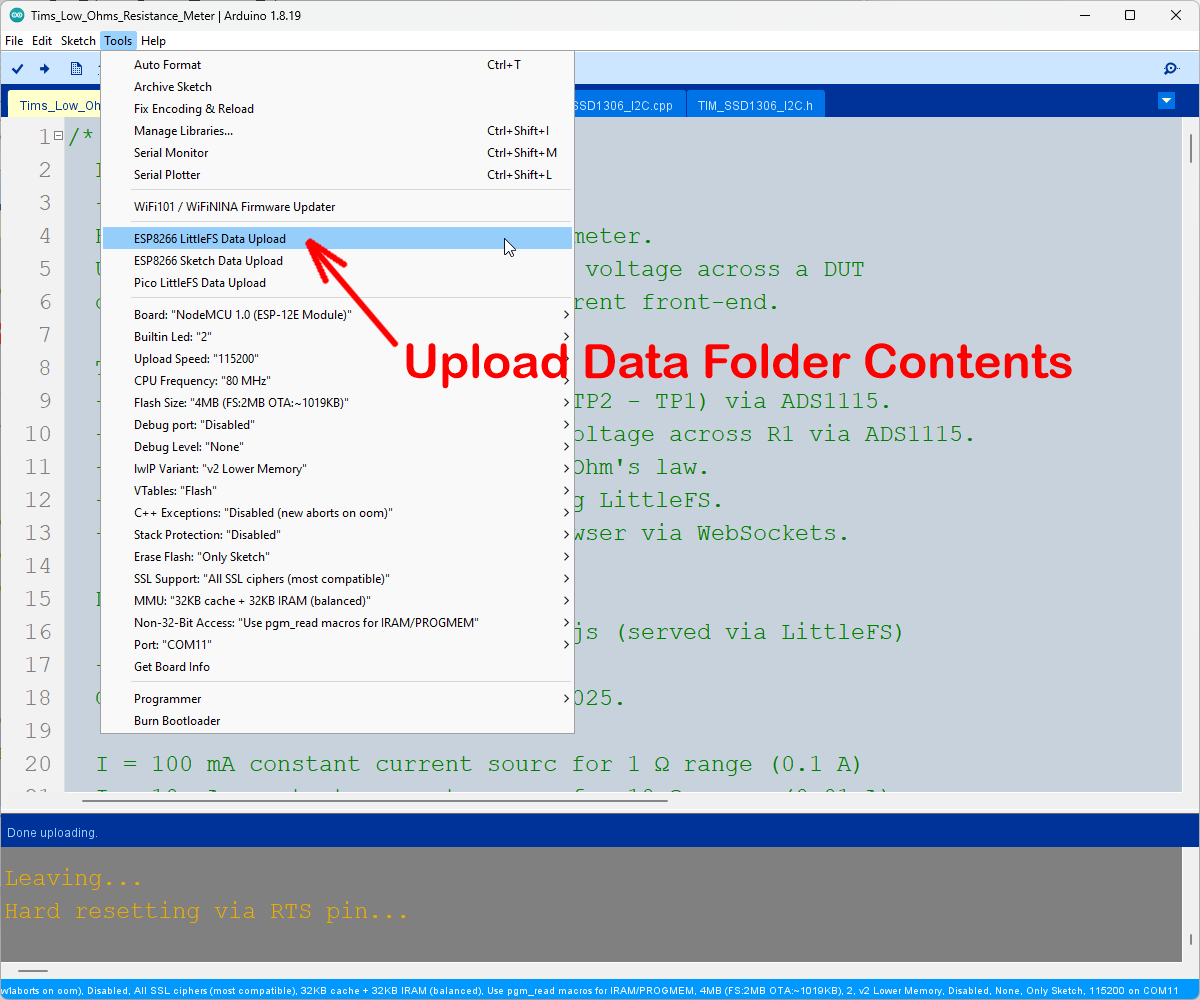Open Manage Libraries...
The width and height of the screenshot is (1200, 1000).
click(x=339, y=131)
